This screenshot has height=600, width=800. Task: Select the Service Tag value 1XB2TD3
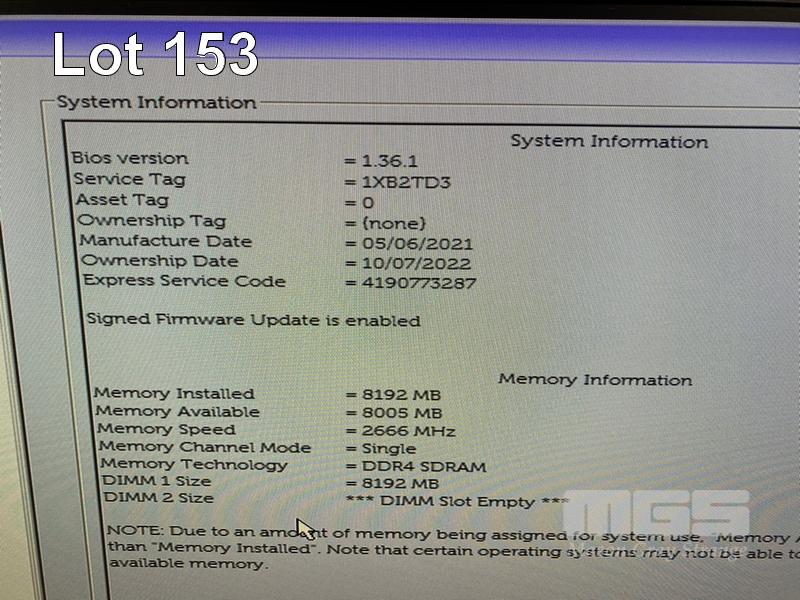(406, 182)
